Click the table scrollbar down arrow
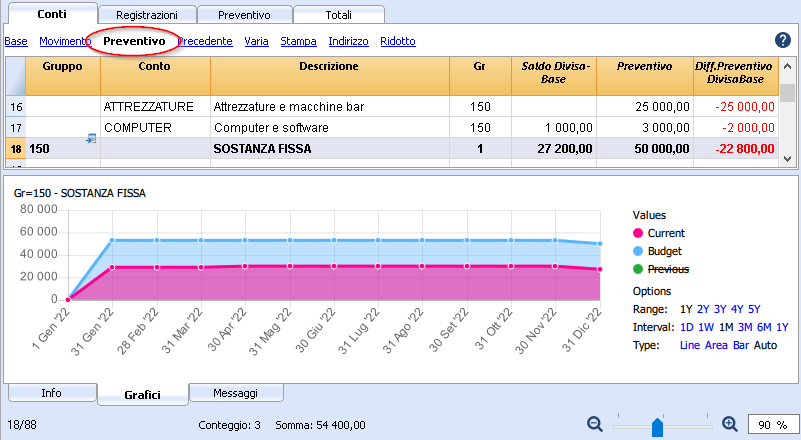Screen dimensions: 801x440 787,159
